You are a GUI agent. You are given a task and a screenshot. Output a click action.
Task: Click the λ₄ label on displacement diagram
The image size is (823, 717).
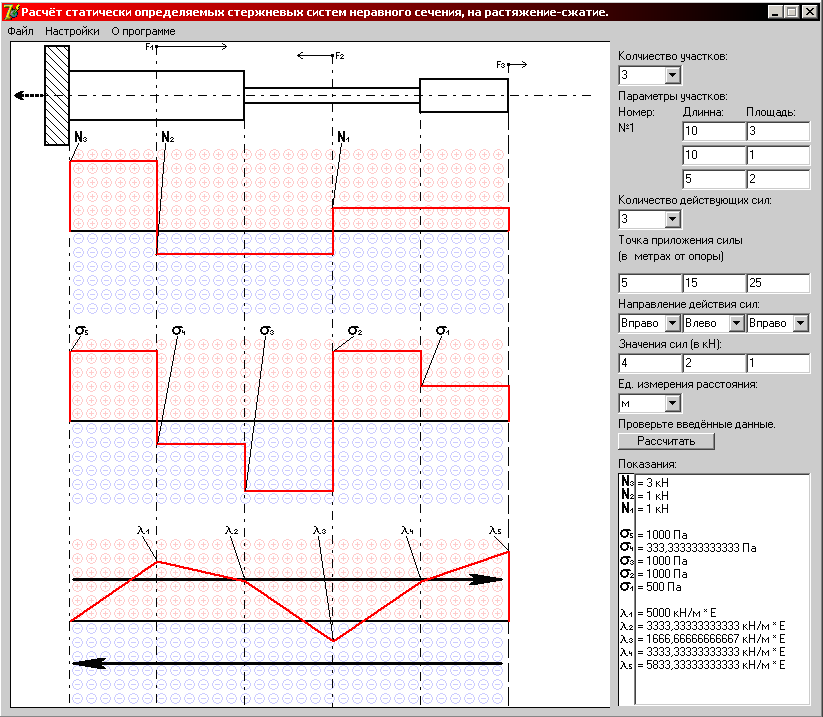[407, 531]
